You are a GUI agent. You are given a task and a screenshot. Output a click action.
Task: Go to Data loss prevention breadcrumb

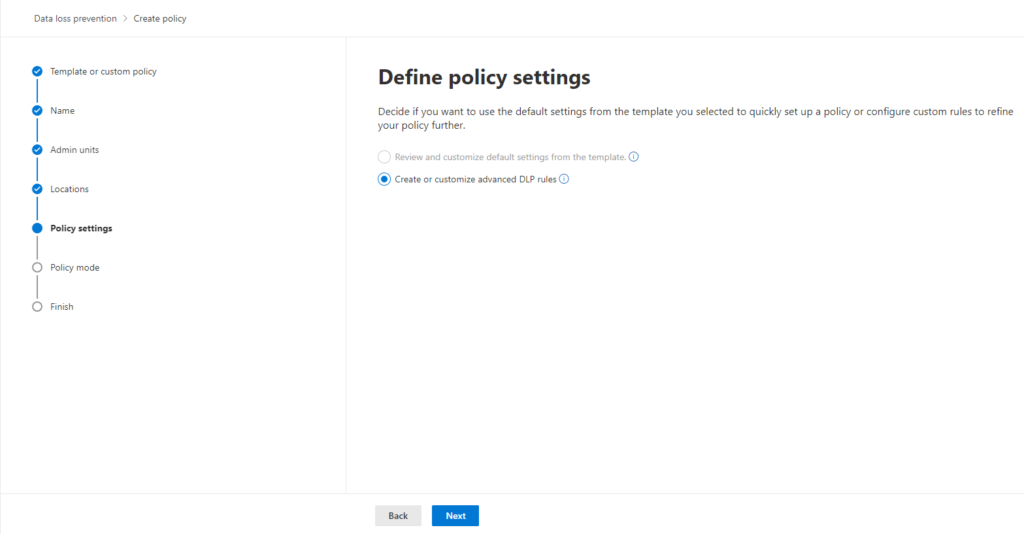pos(75,19)
